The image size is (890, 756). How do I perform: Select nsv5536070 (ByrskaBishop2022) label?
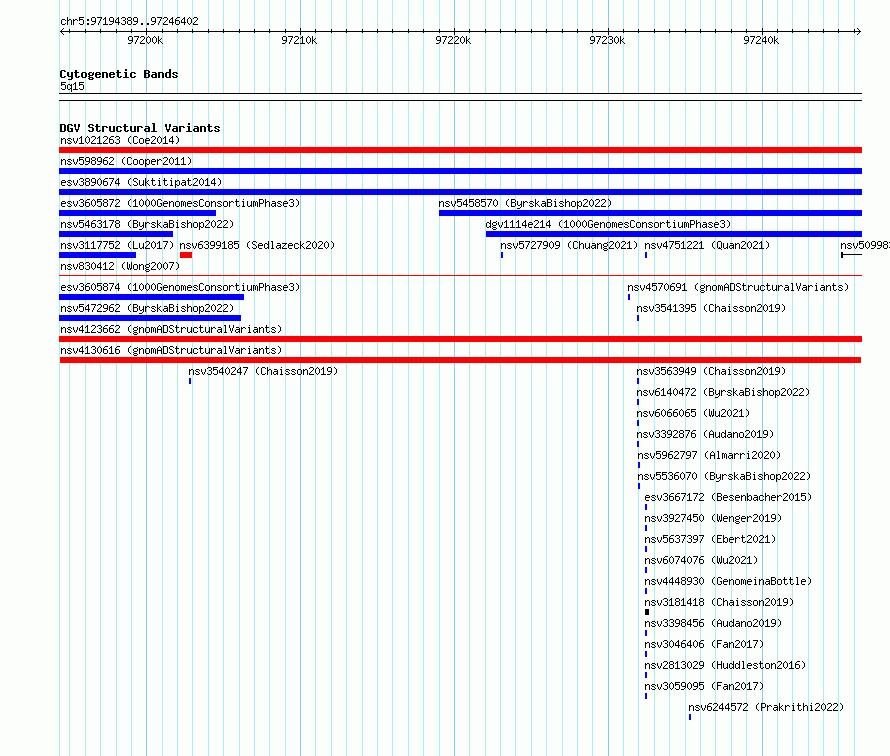point(724,476)
